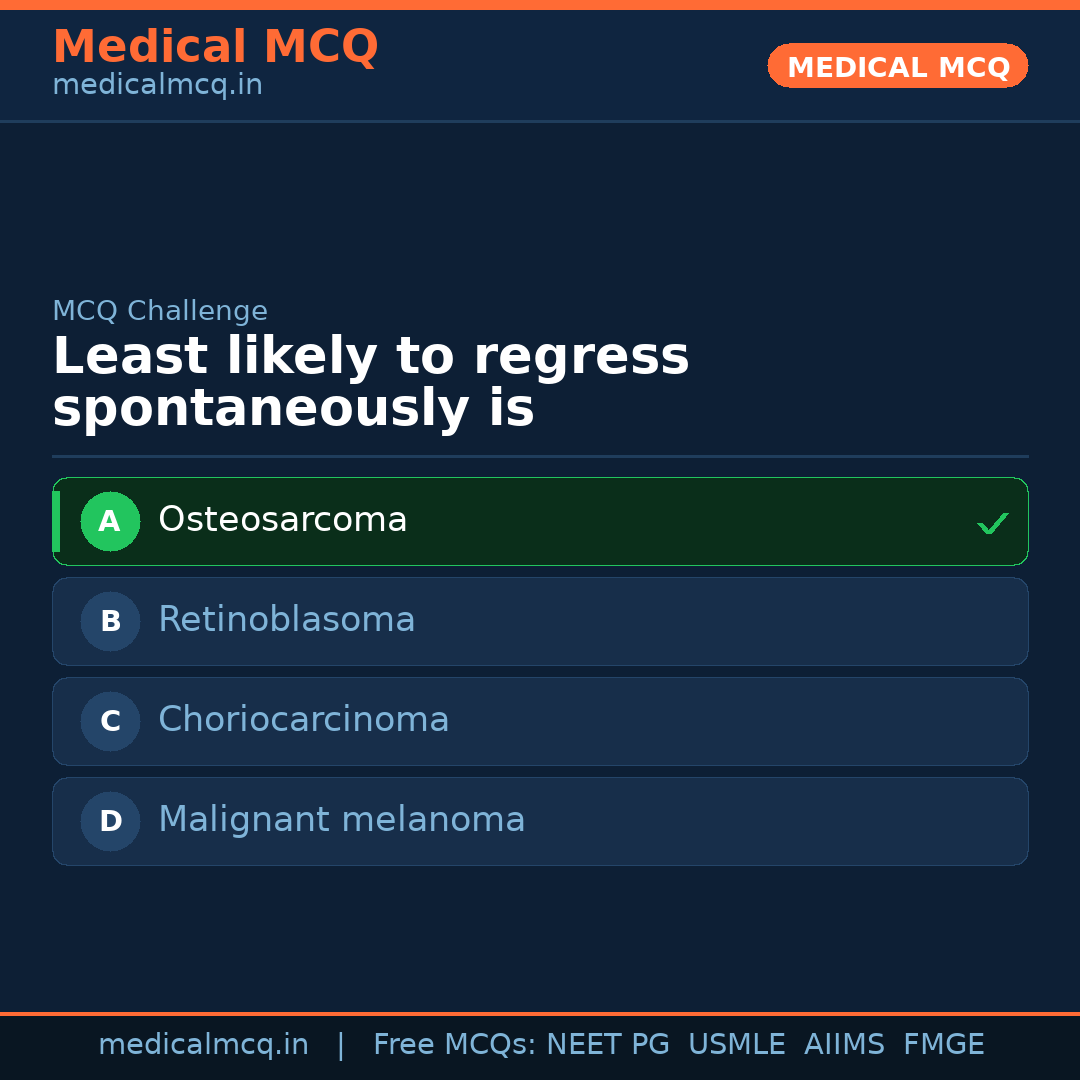Click the Medical MCQ logo text
Screen dimensions: 1080x1080
215,46
